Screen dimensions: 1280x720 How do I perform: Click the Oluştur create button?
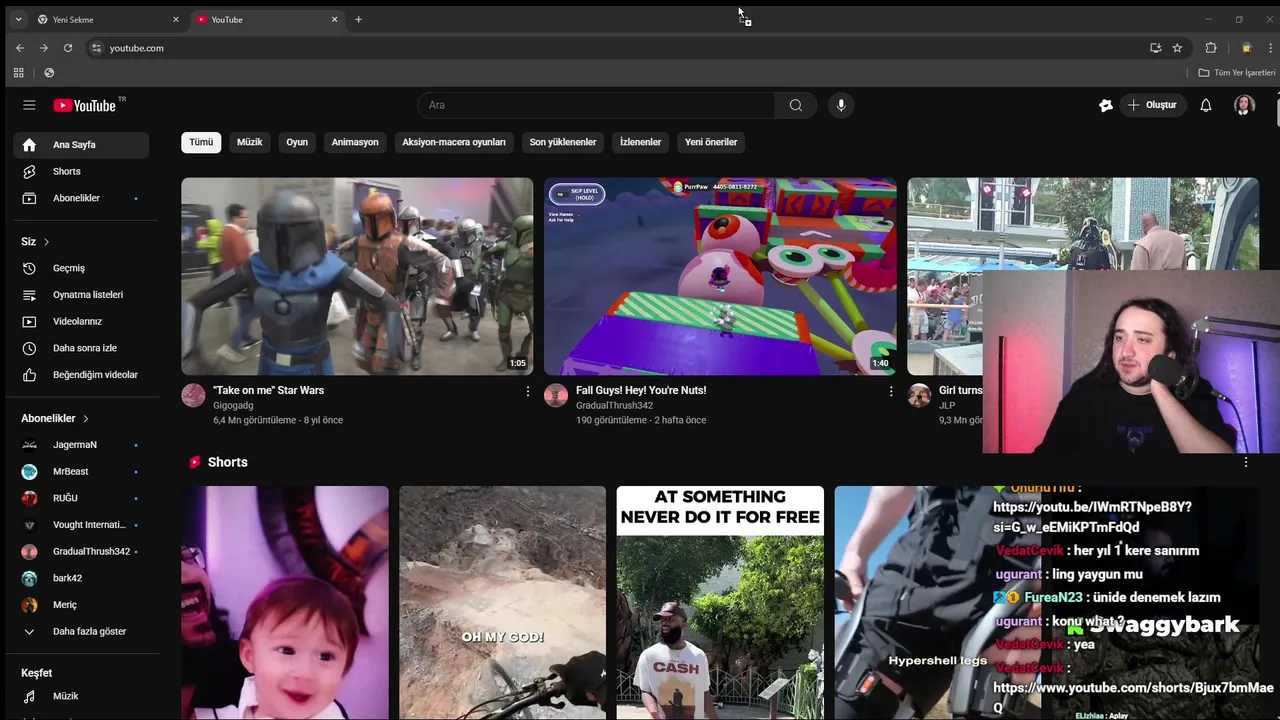[1152, 105]
